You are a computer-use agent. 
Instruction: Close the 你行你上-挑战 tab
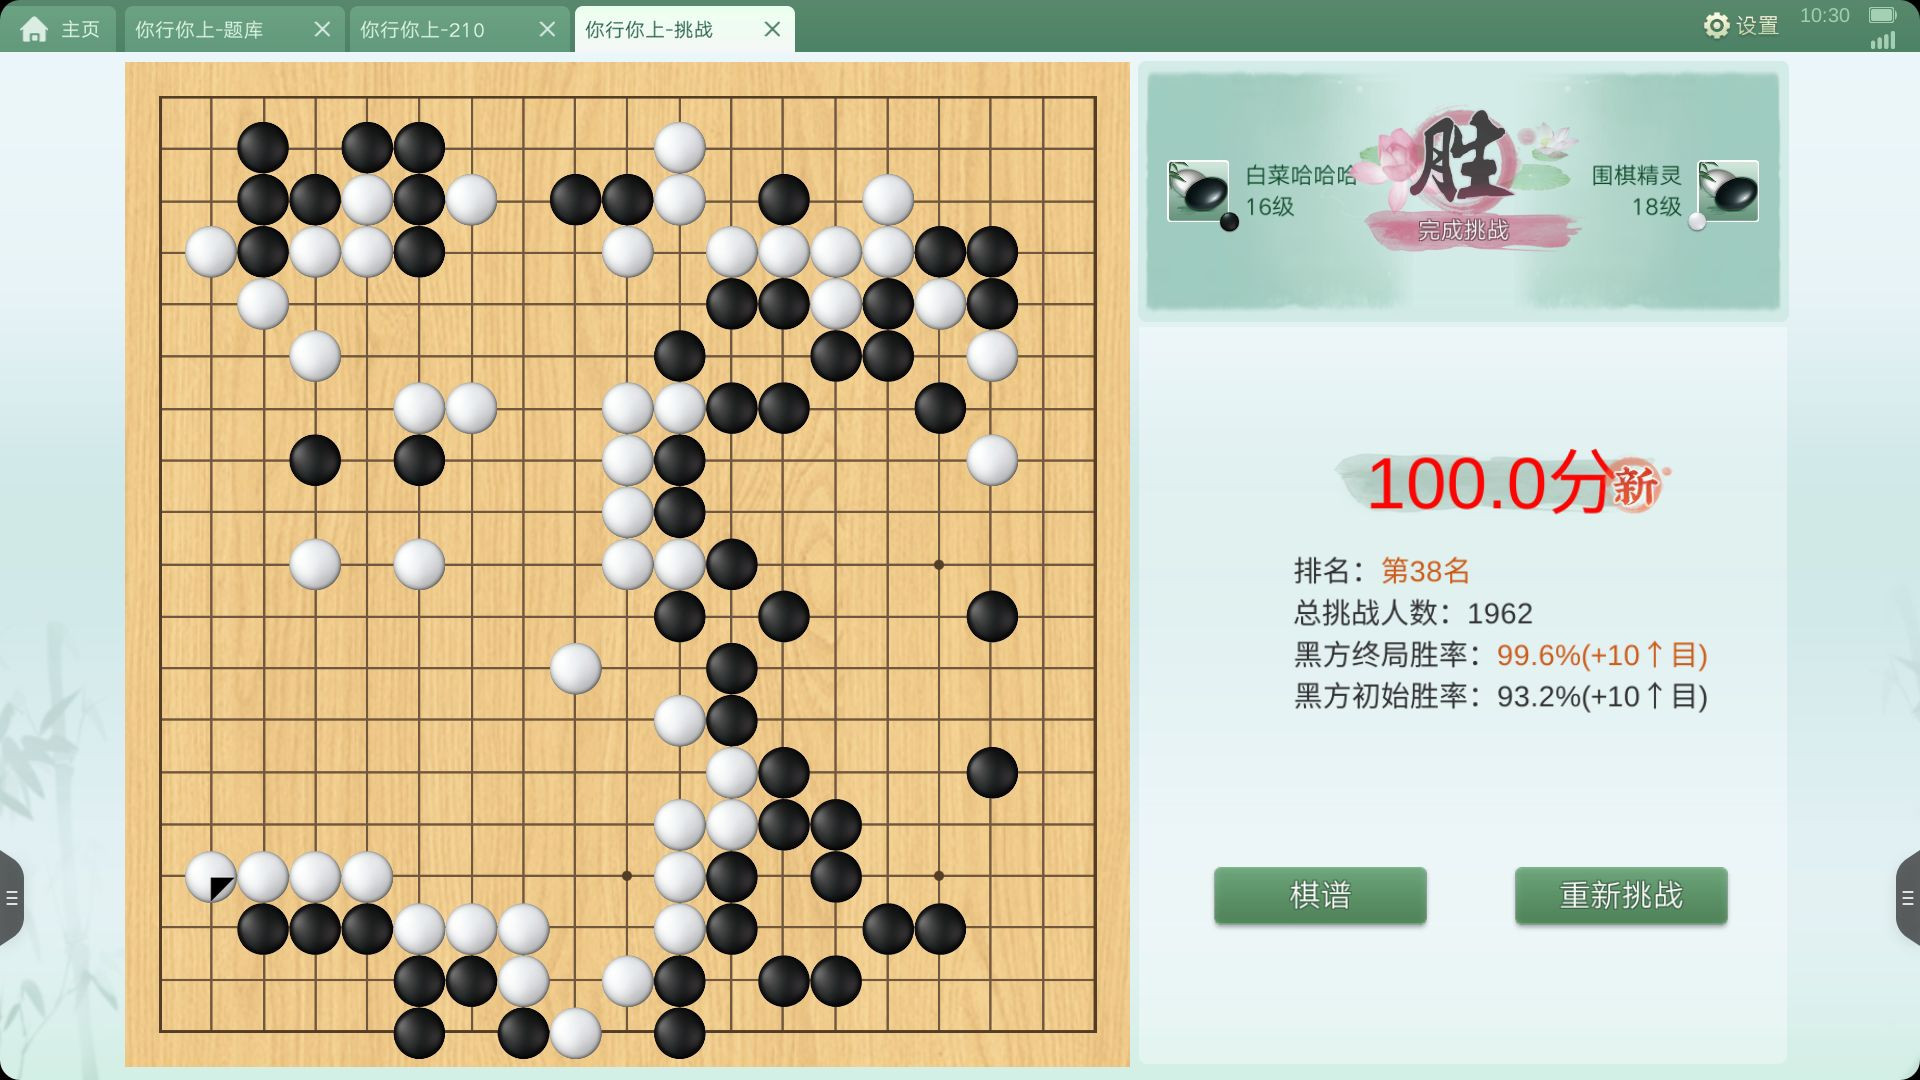pos(772,29)
